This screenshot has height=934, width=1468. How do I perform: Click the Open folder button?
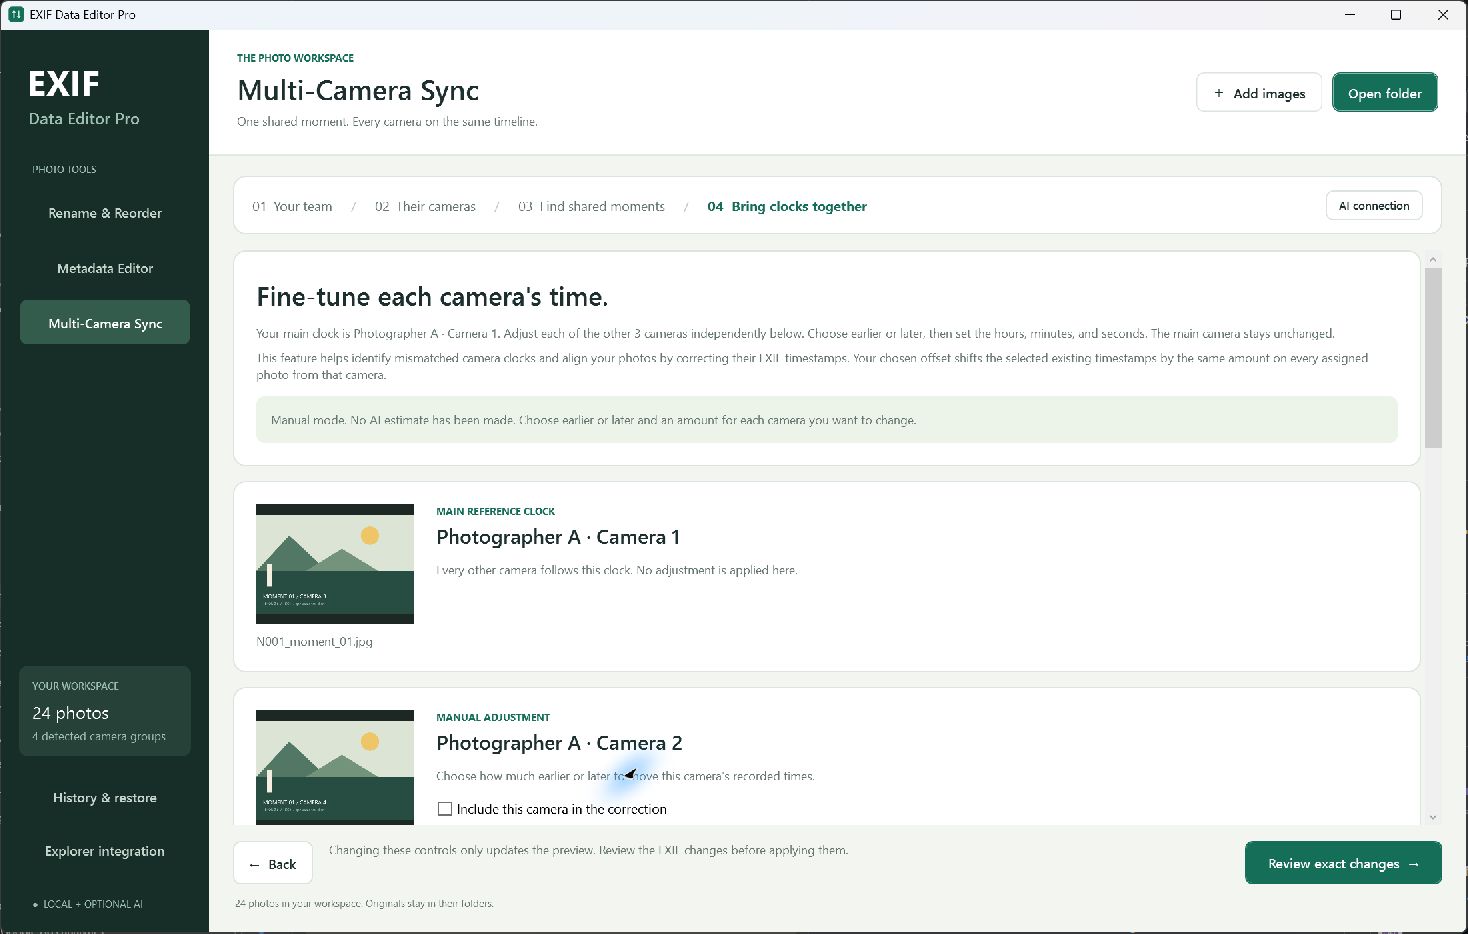point(1385,93)
